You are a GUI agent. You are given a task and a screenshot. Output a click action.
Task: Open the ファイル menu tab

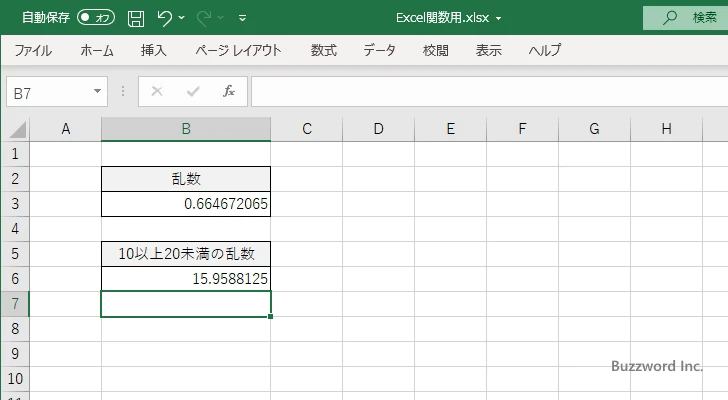point(33,50)
